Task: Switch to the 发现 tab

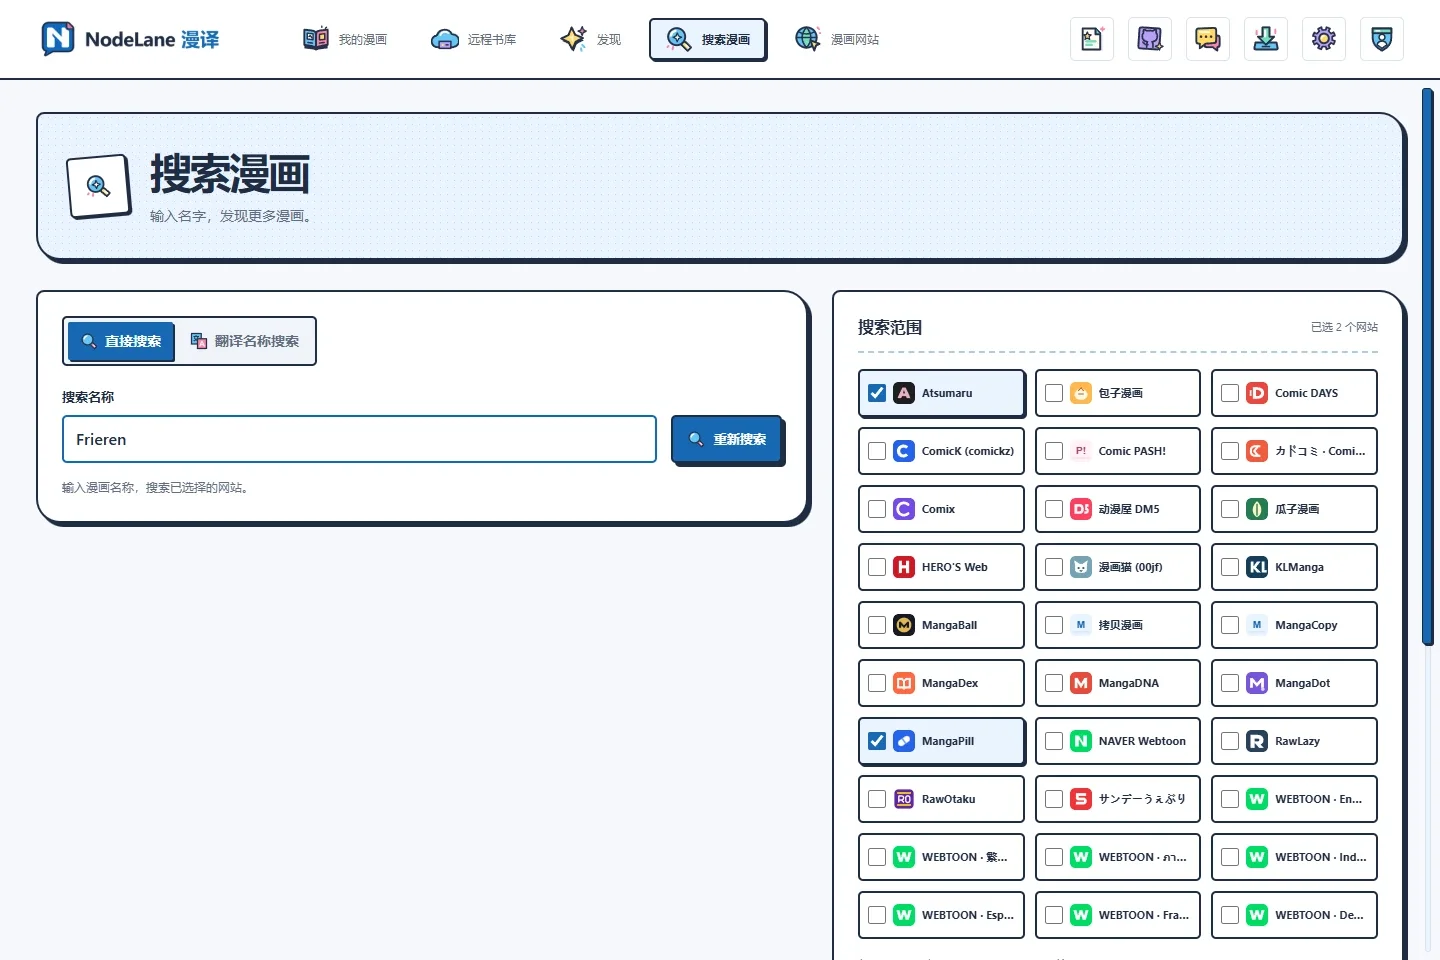Action: (591, 39)
